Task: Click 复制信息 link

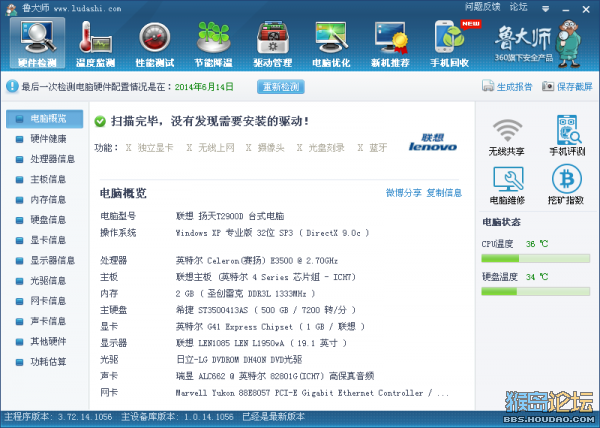Action: point(444,193)
